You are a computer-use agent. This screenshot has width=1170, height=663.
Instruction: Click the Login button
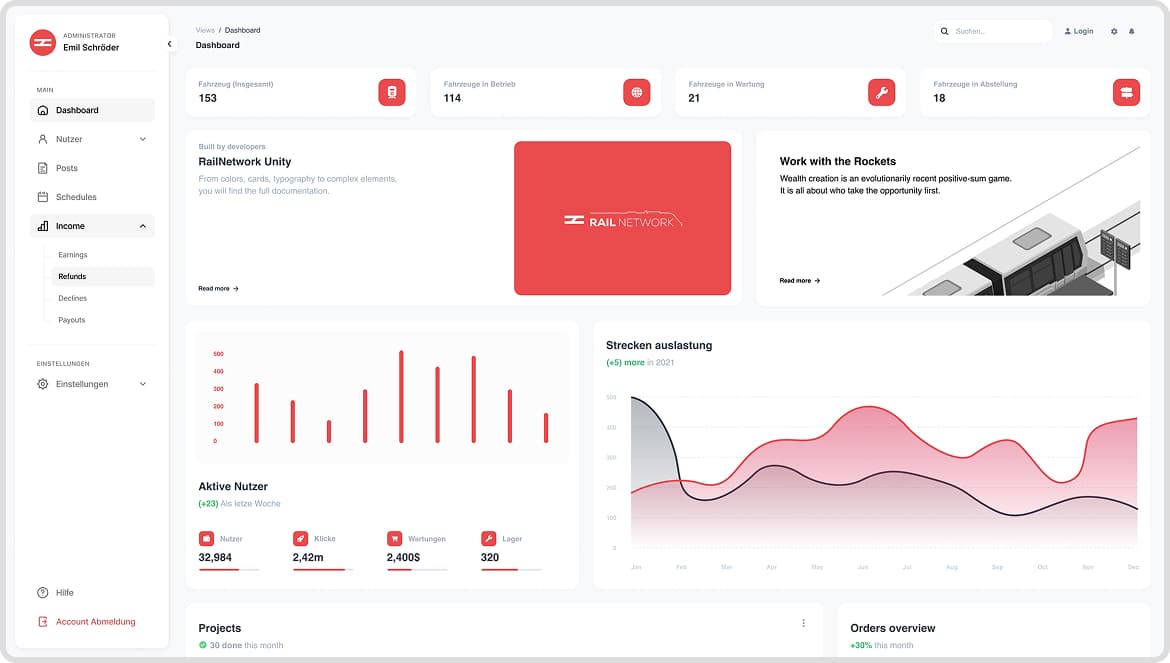tap(1078, 31)
